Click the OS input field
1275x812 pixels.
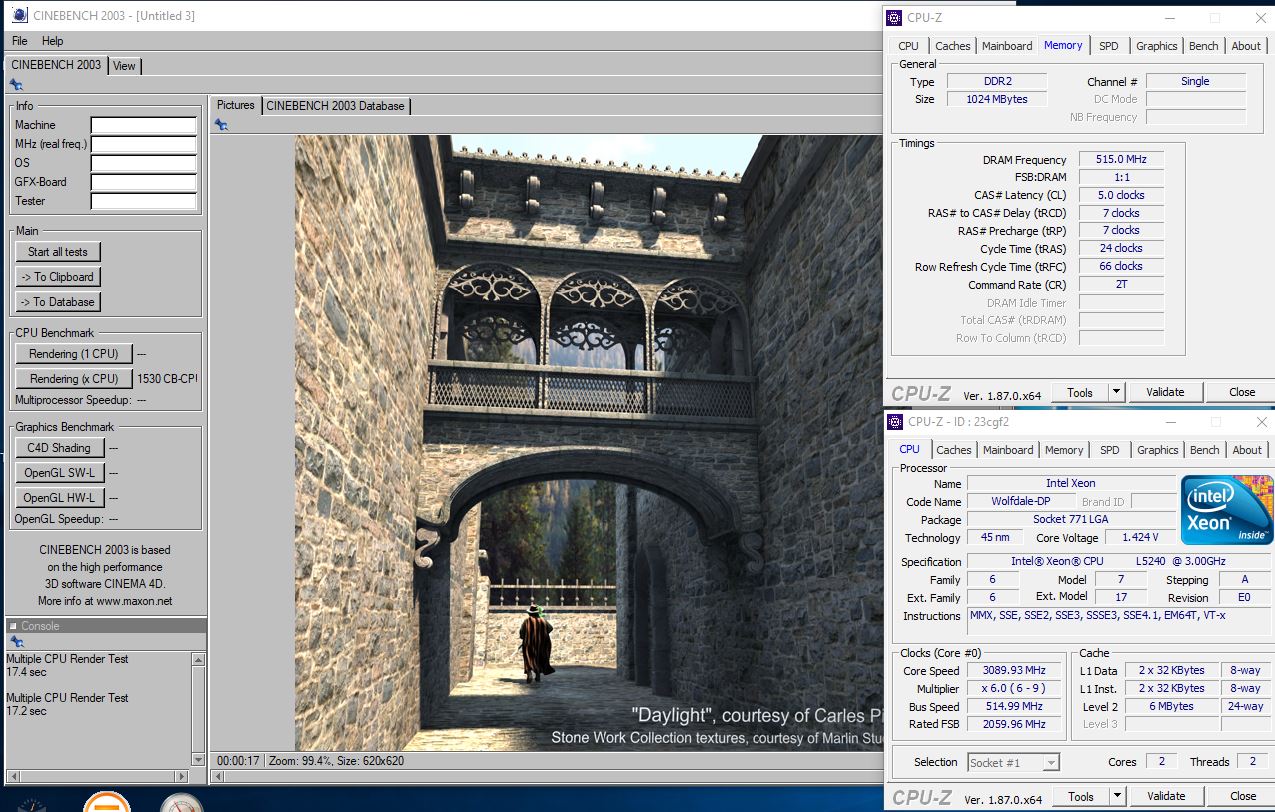click(x=144, y=163)
